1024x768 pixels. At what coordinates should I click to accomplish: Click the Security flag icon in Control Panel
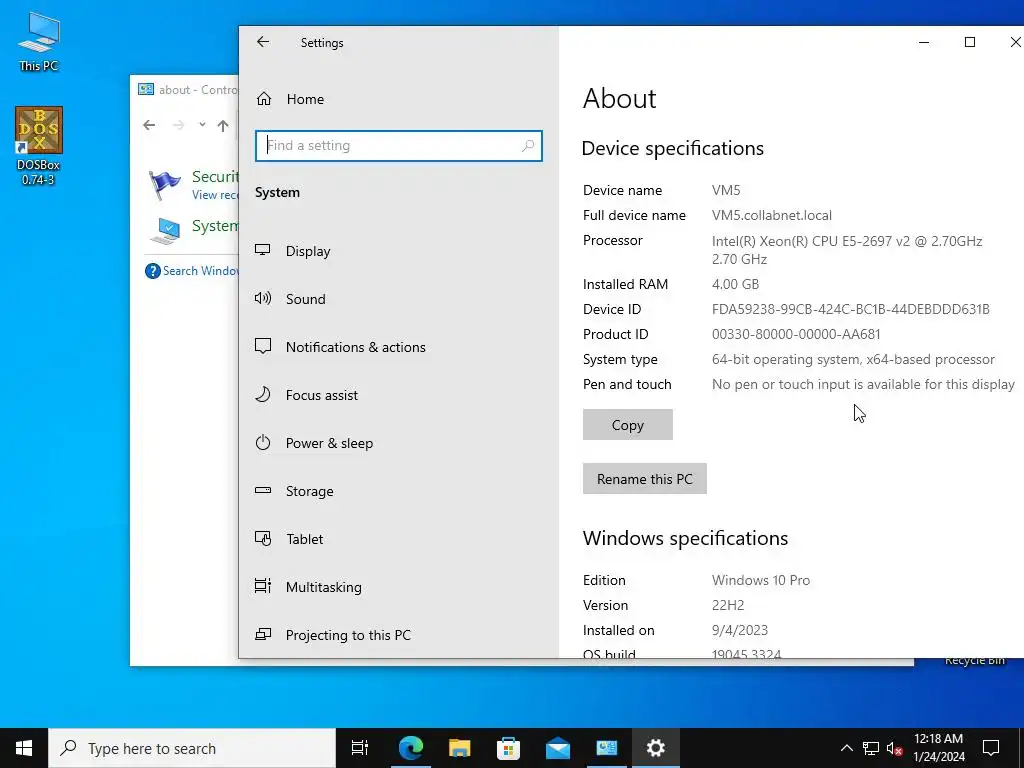coord(165,185)
